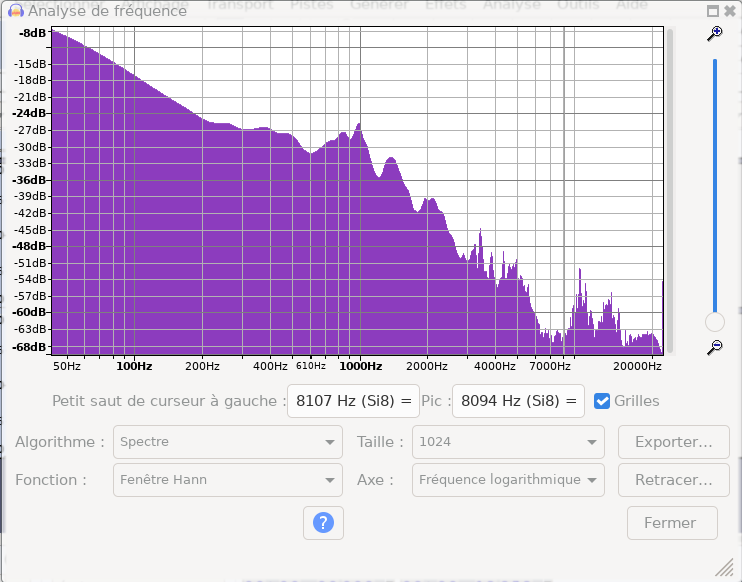Open the blue help question mark button

tap(323, 523)
